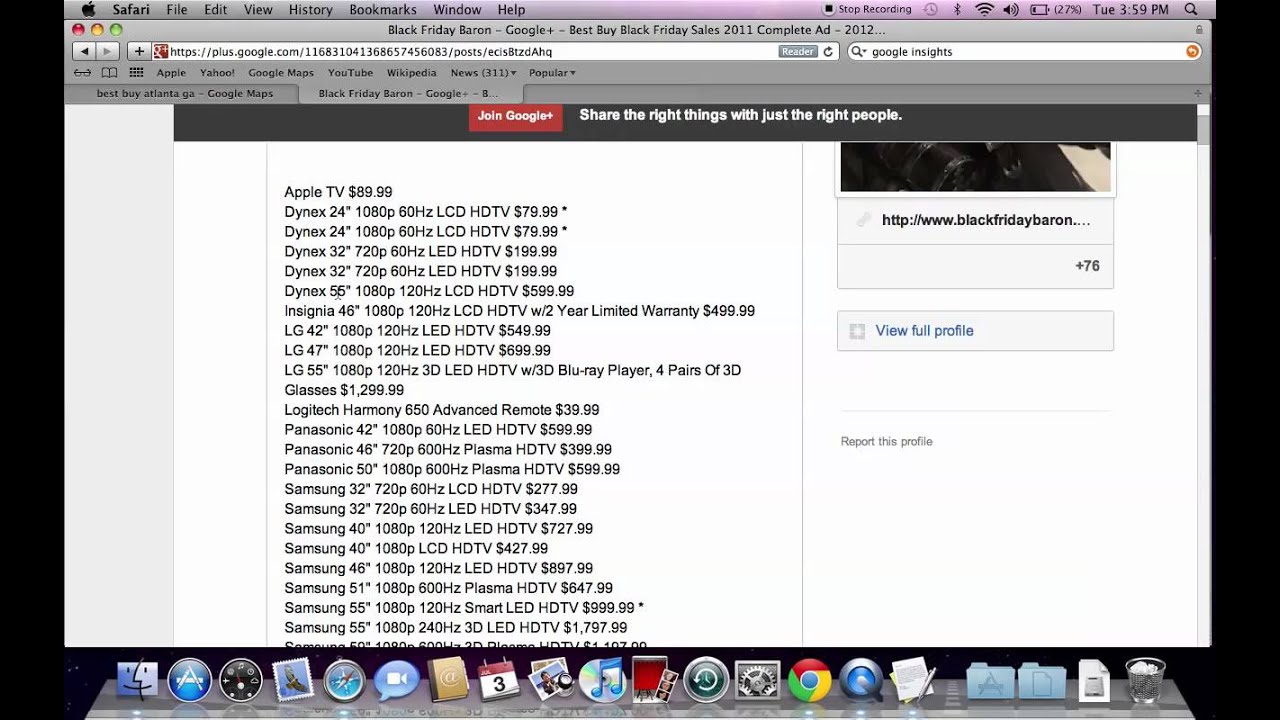Open iChat bubble icon in Dock
Screen dimensions: 1280x720
pyautogui.click(x=397, y=682)
